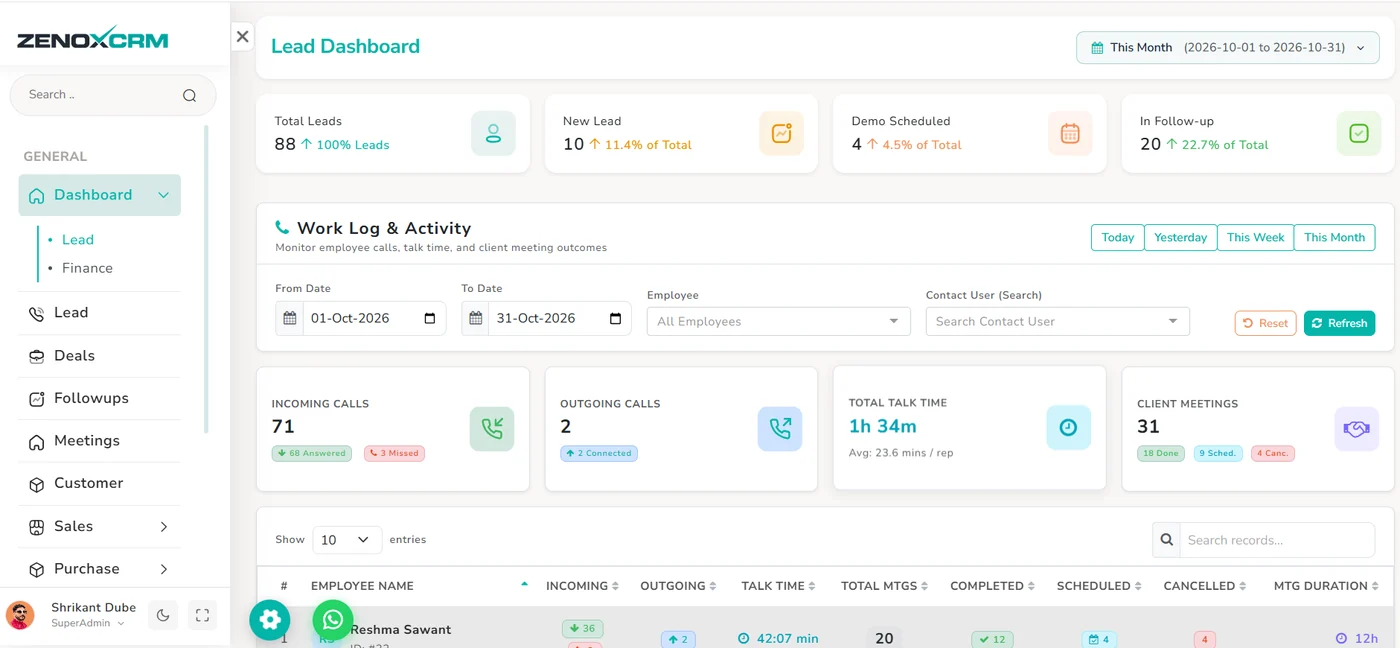Image resolution: width=1400 pixels, height=648 pixels.
Task: Close the sidebar with the X button
Action: 242,37
